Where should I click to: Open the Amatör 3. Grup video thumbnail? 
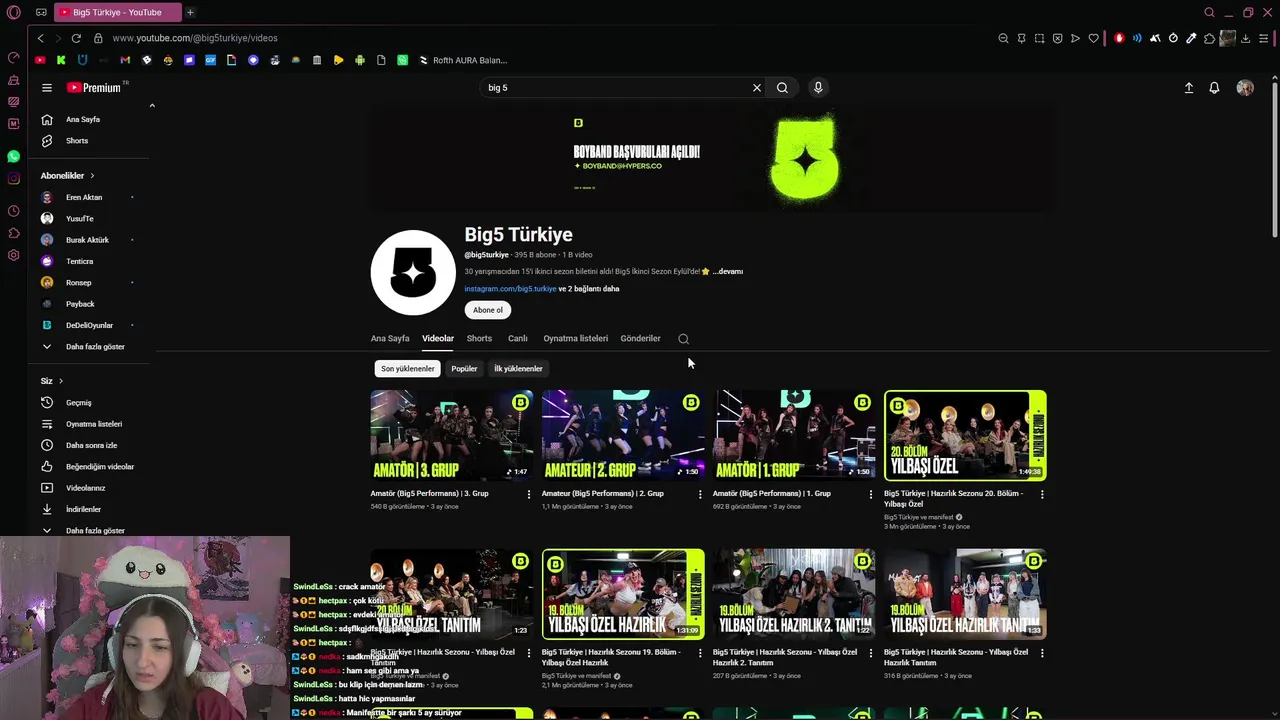click(452, 435)
